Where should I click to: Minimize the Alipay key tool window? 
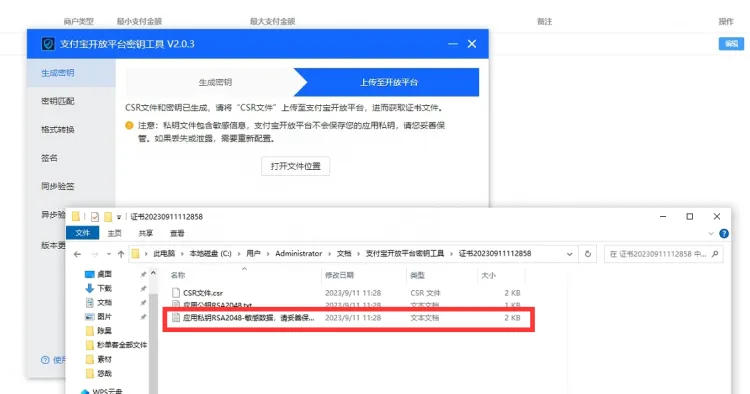click(x=452, y=44)
